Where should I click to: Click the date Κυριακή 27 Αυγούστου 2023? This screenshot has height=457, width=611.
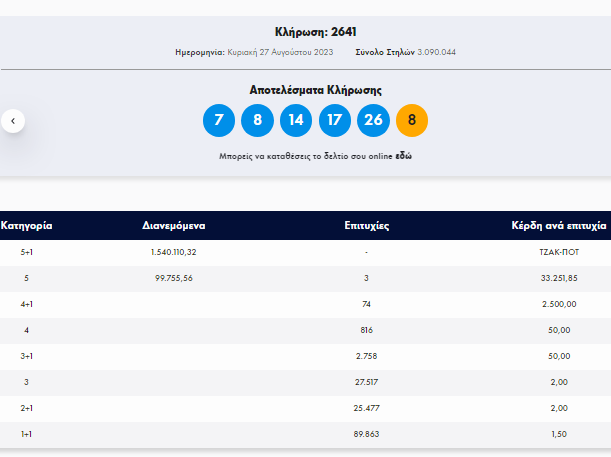(280, 52)
